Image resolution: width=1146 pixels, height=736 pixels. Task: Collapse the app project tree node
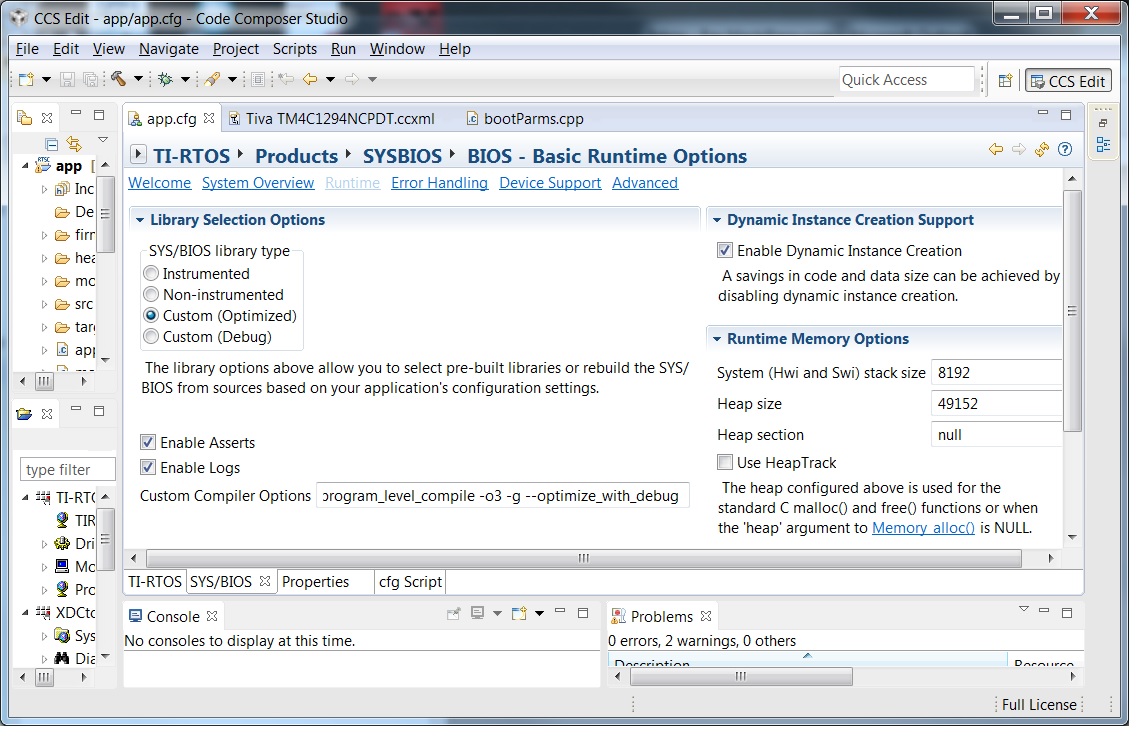tap(26, 166)
